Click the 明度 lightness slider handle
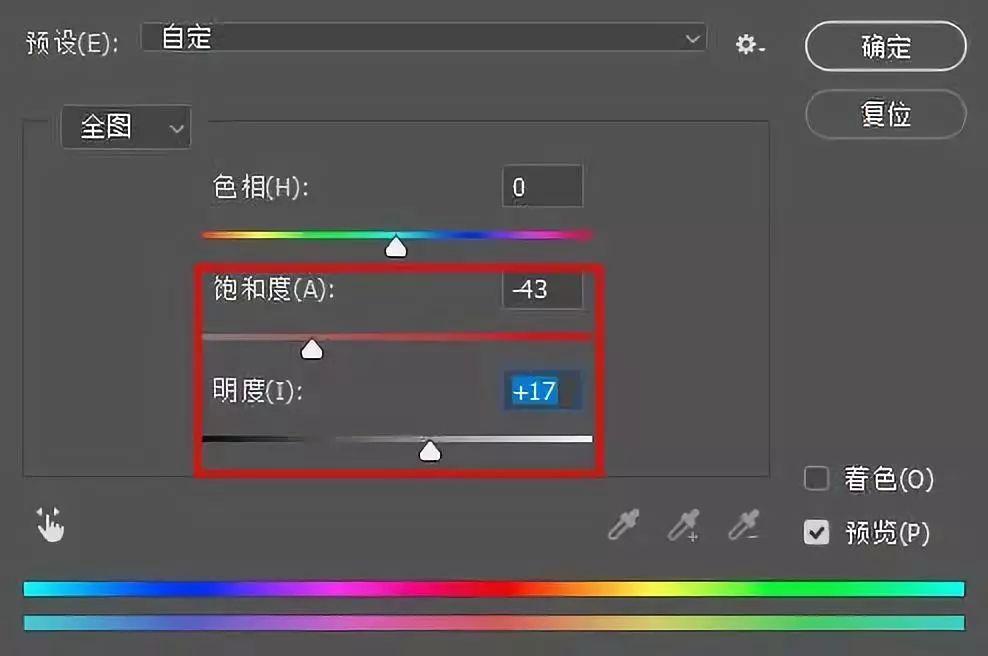The width and height of the screenshot is (988, 656). tap(430, 450)
